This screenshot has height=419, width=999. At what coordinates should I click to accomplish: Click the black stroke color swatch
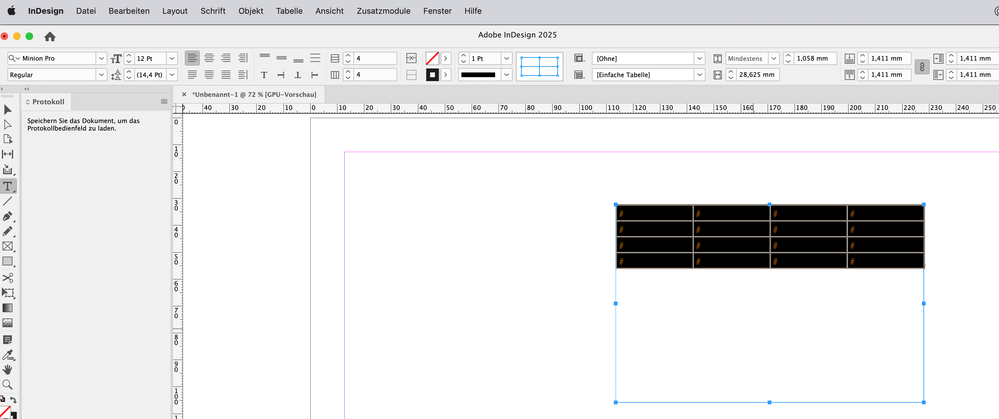(x=432, y=75)
